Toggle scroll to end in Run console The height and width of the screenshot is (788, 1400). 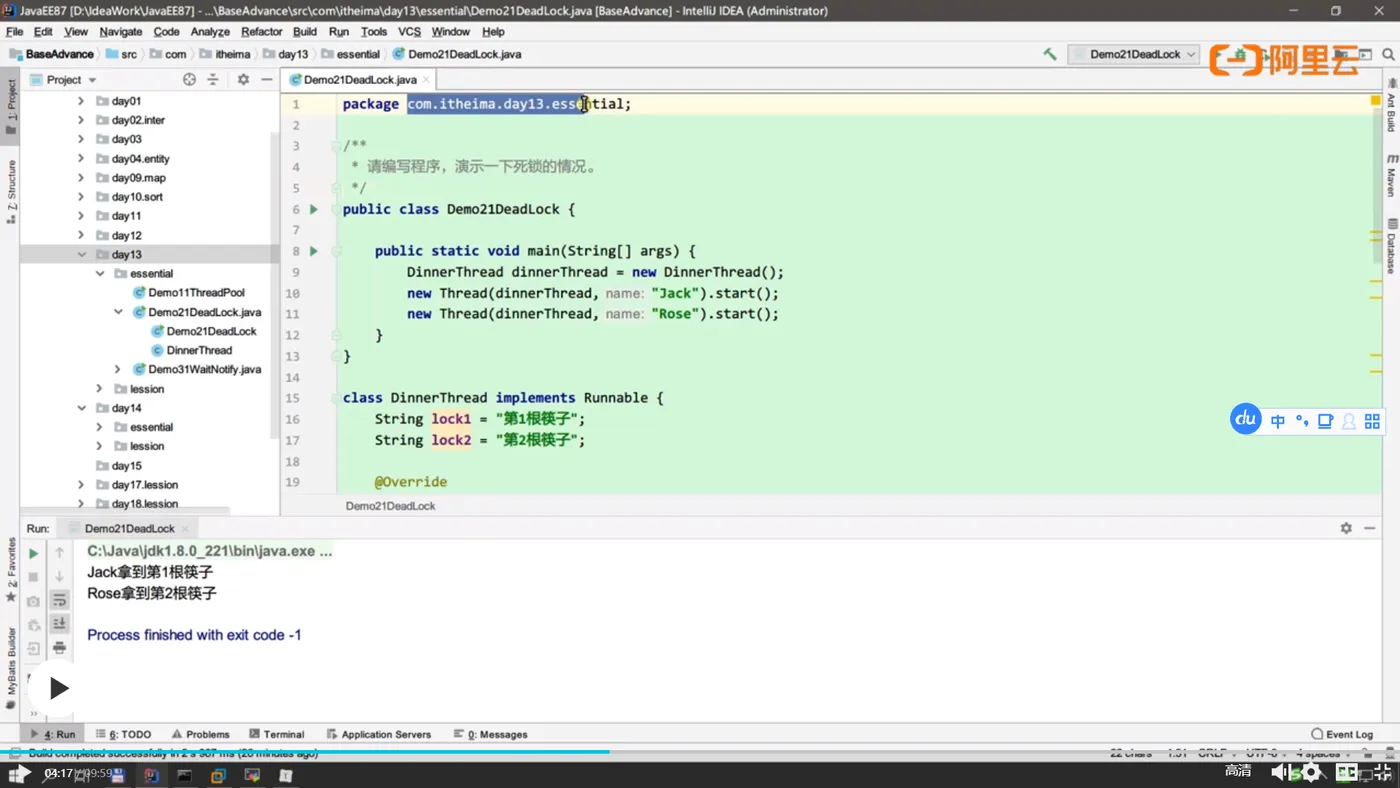(60, 624)
